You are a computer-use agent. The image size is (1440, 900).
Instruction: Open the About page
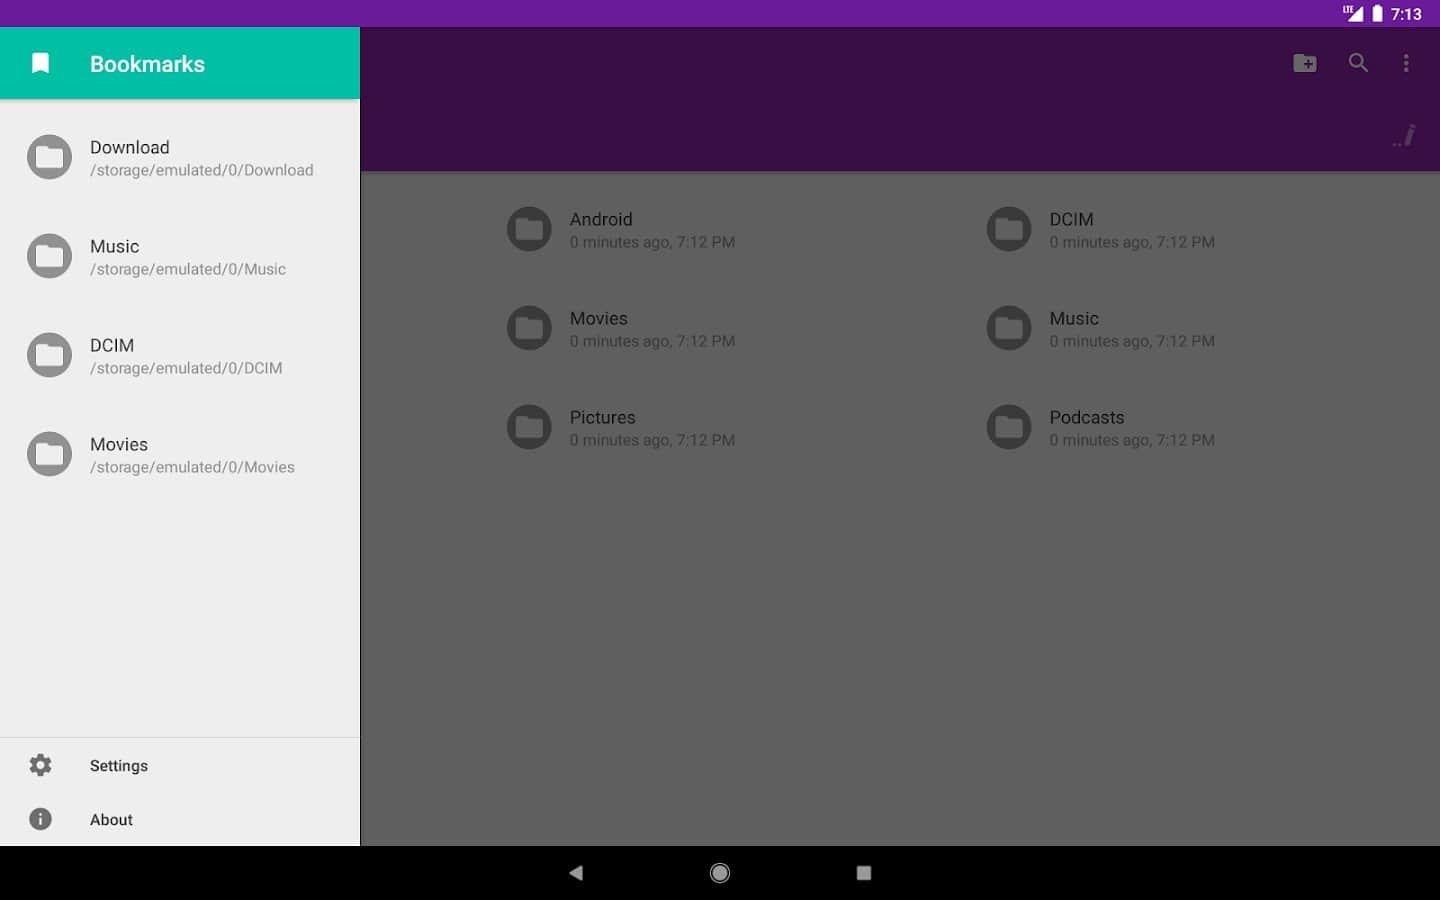pyautogui.click(x=111, y=820)
